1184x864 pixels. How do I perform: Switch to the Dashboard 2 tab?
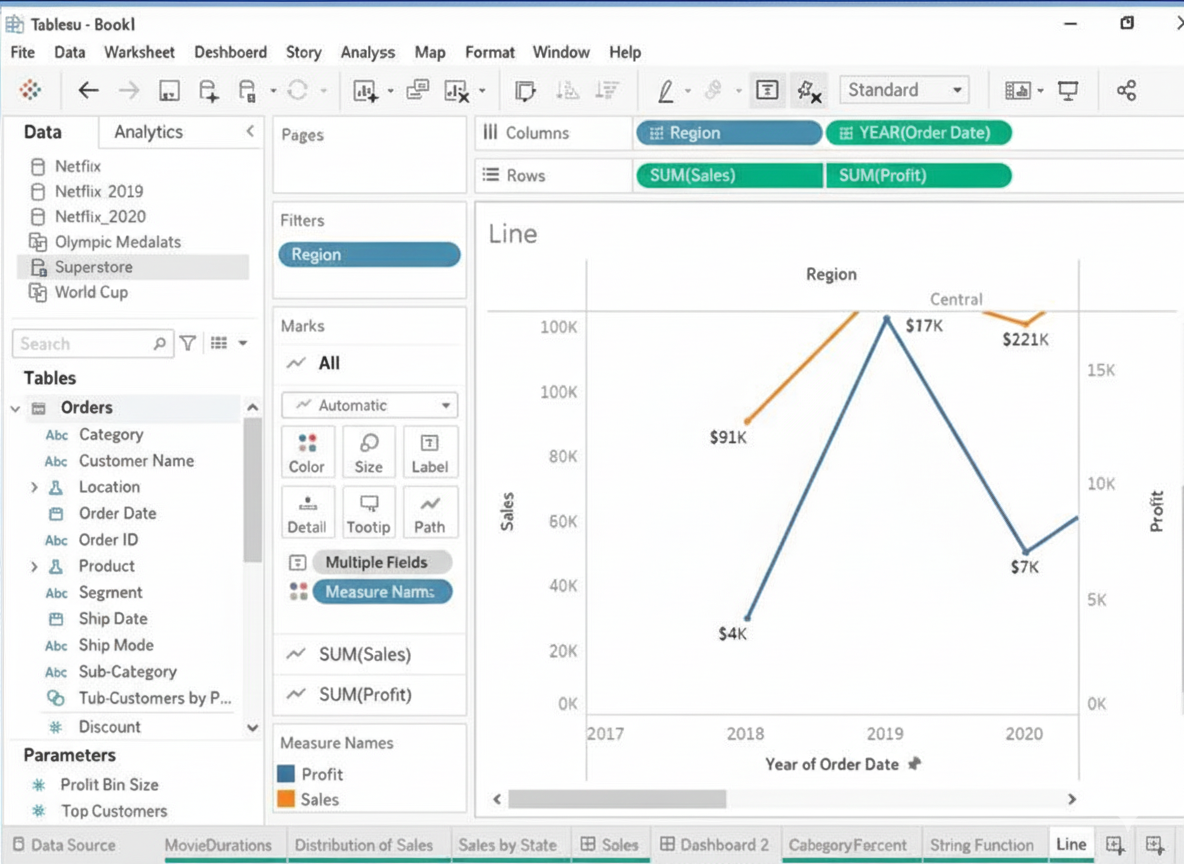tap(714, 844)
